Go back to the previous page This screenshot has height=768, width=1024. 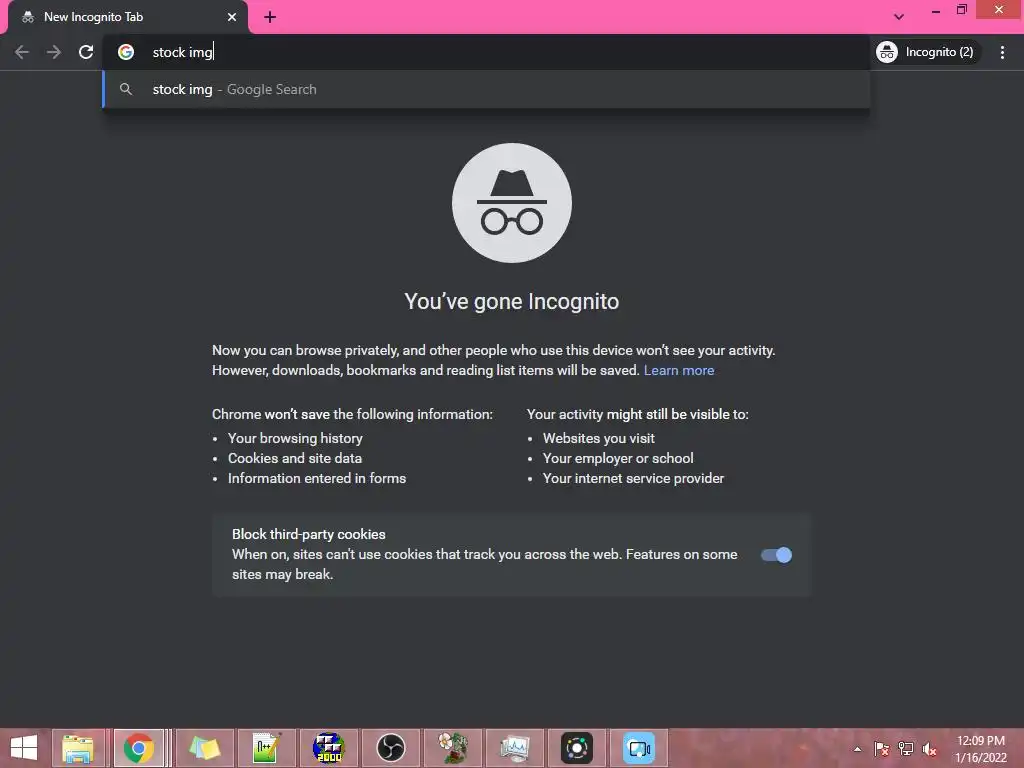coord(22,52)
